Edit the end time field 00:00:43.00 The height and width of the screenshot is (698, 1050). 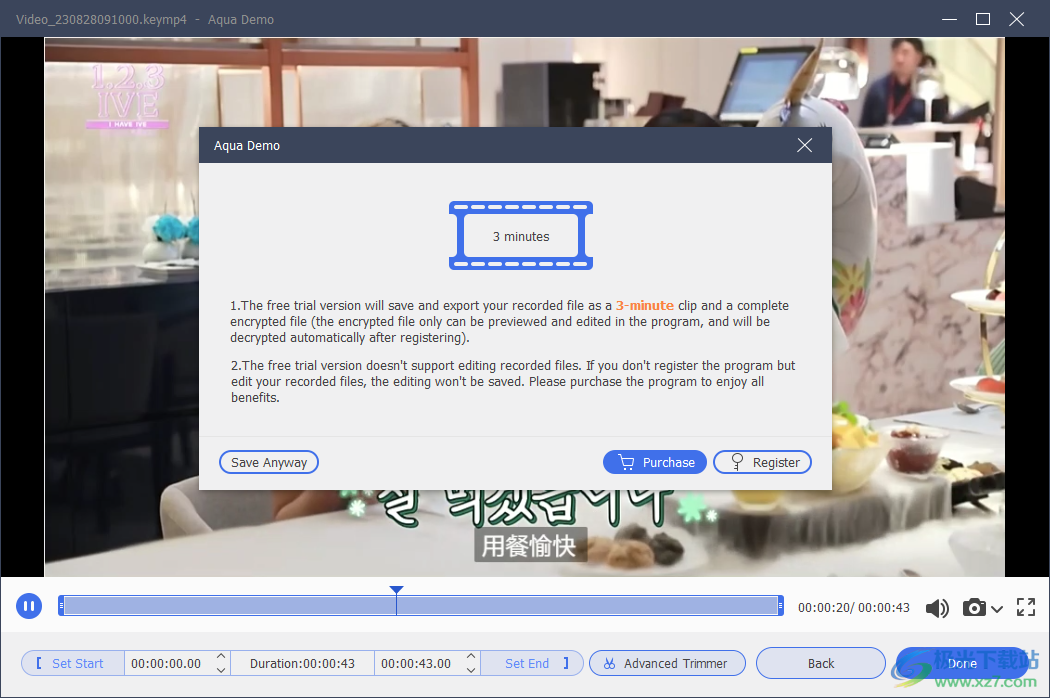point(416,663)
